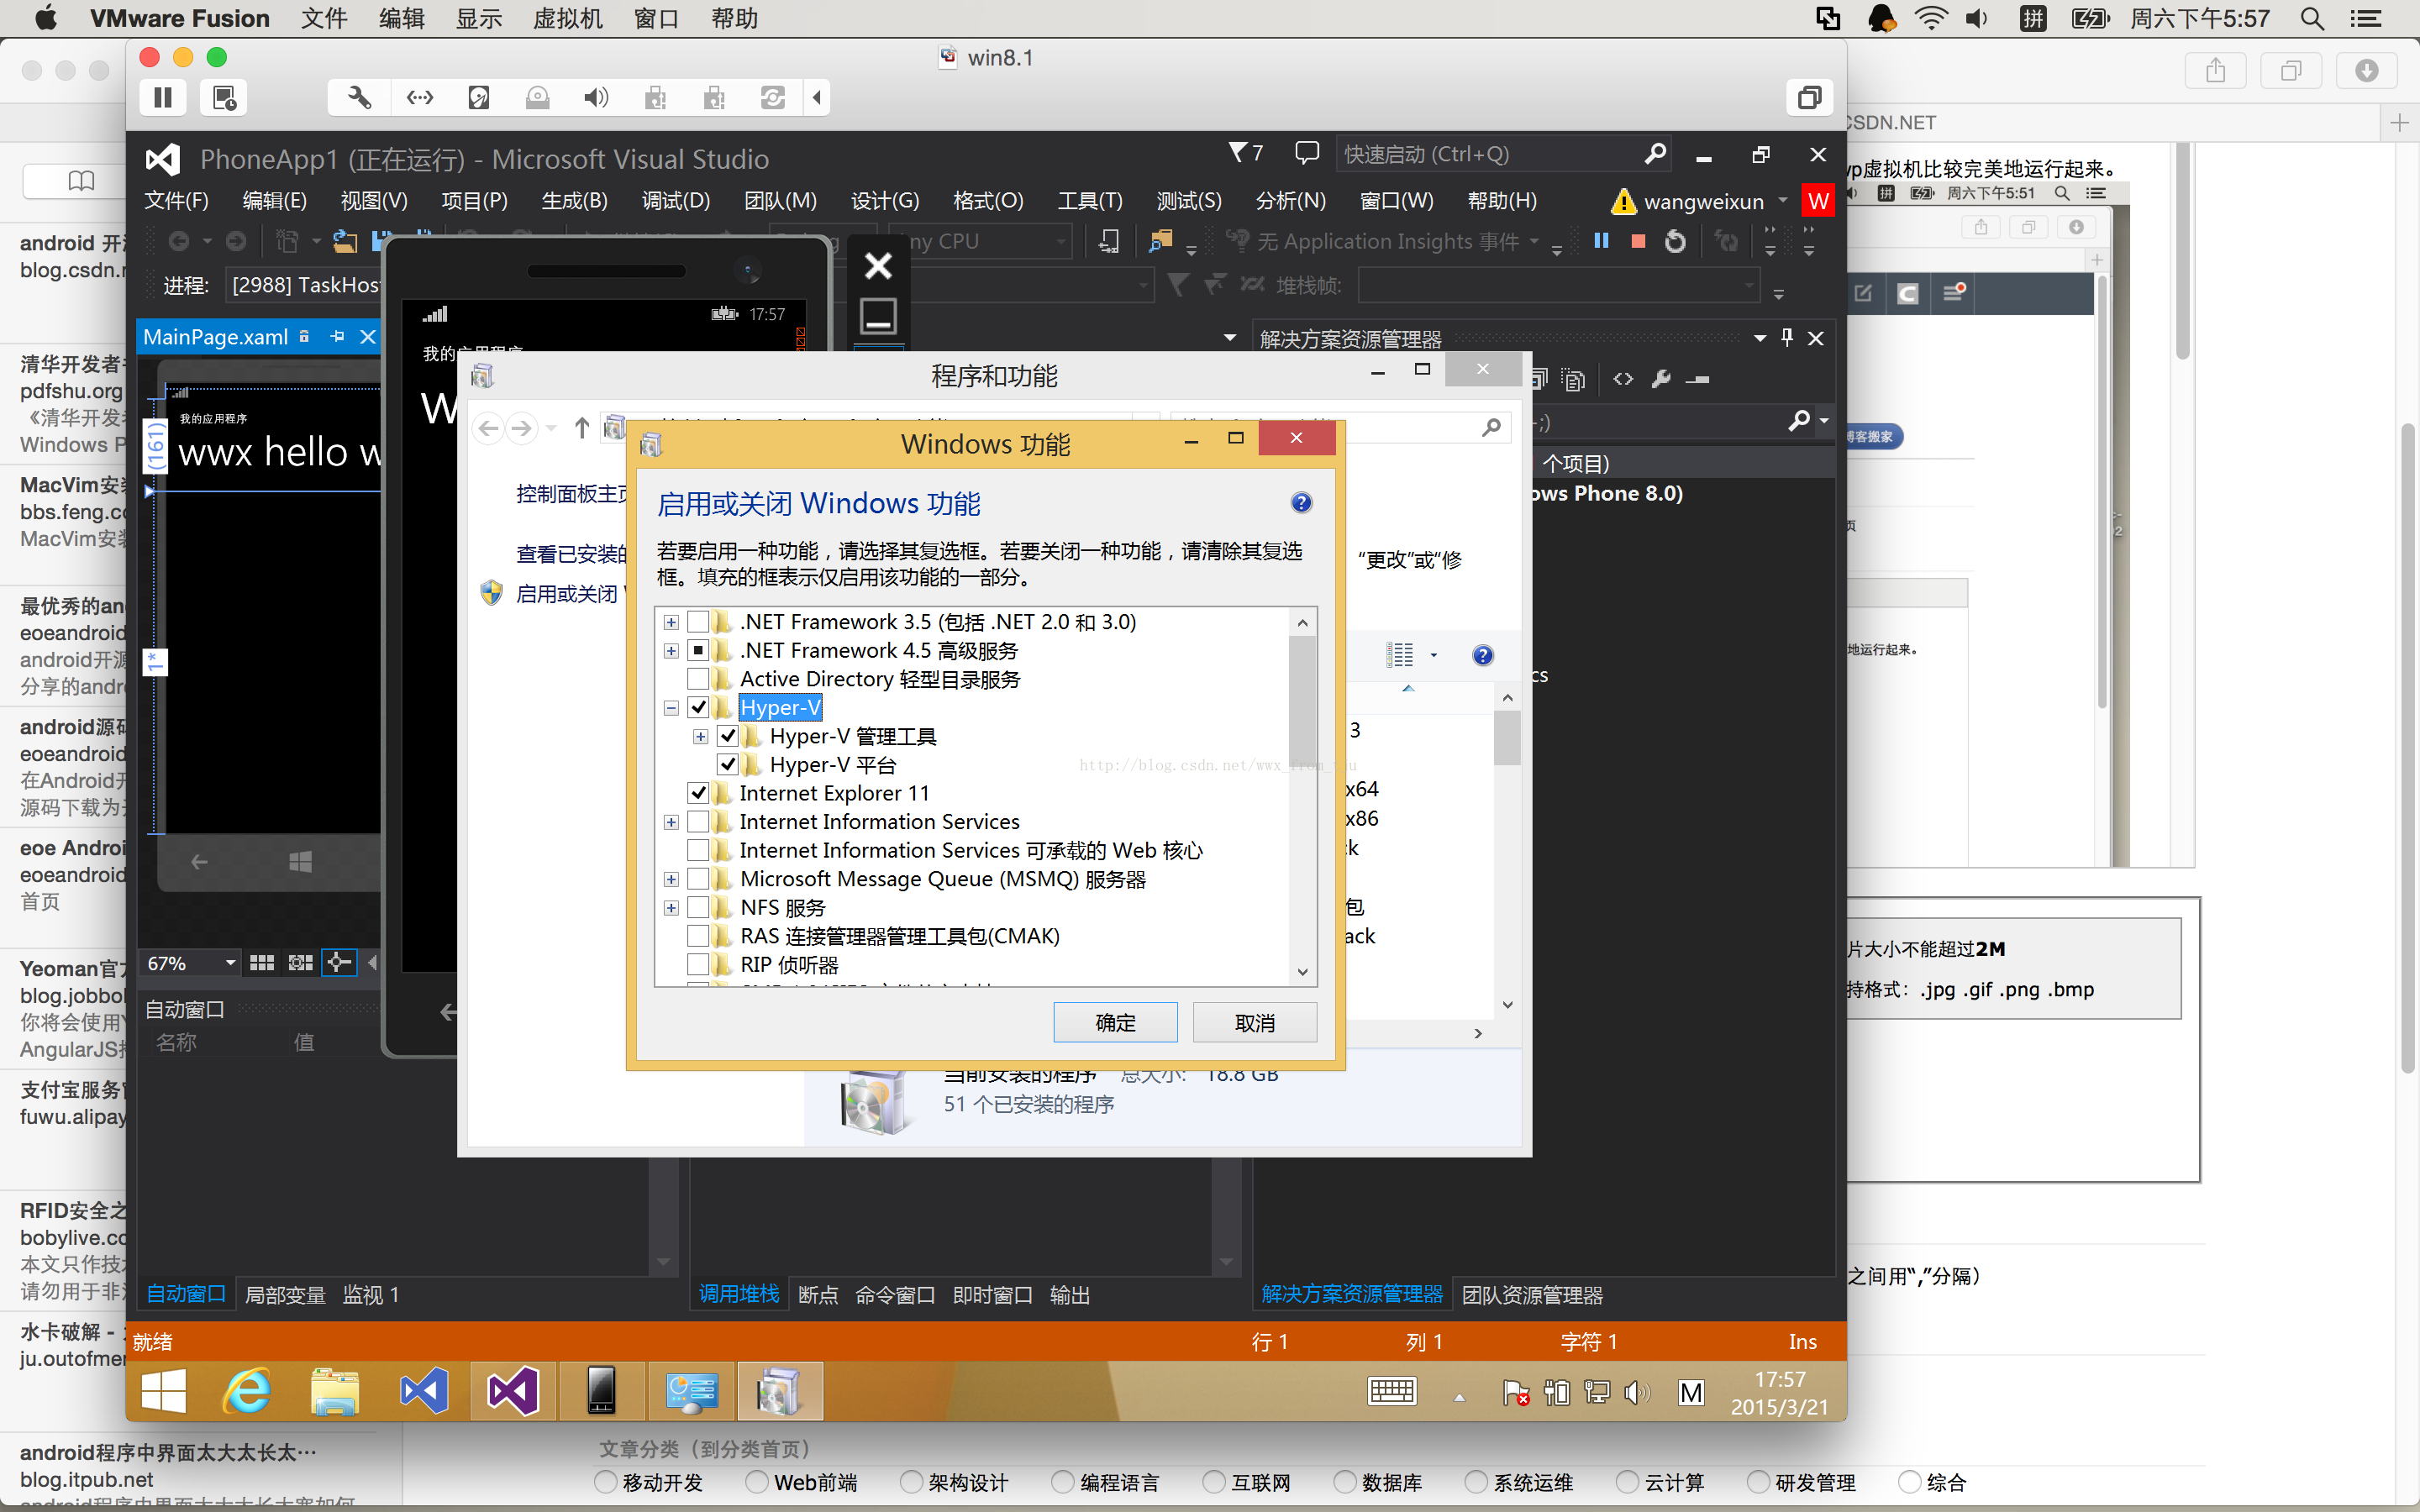Click 启用或关闭 Windows features link

[x=570, y=594]
